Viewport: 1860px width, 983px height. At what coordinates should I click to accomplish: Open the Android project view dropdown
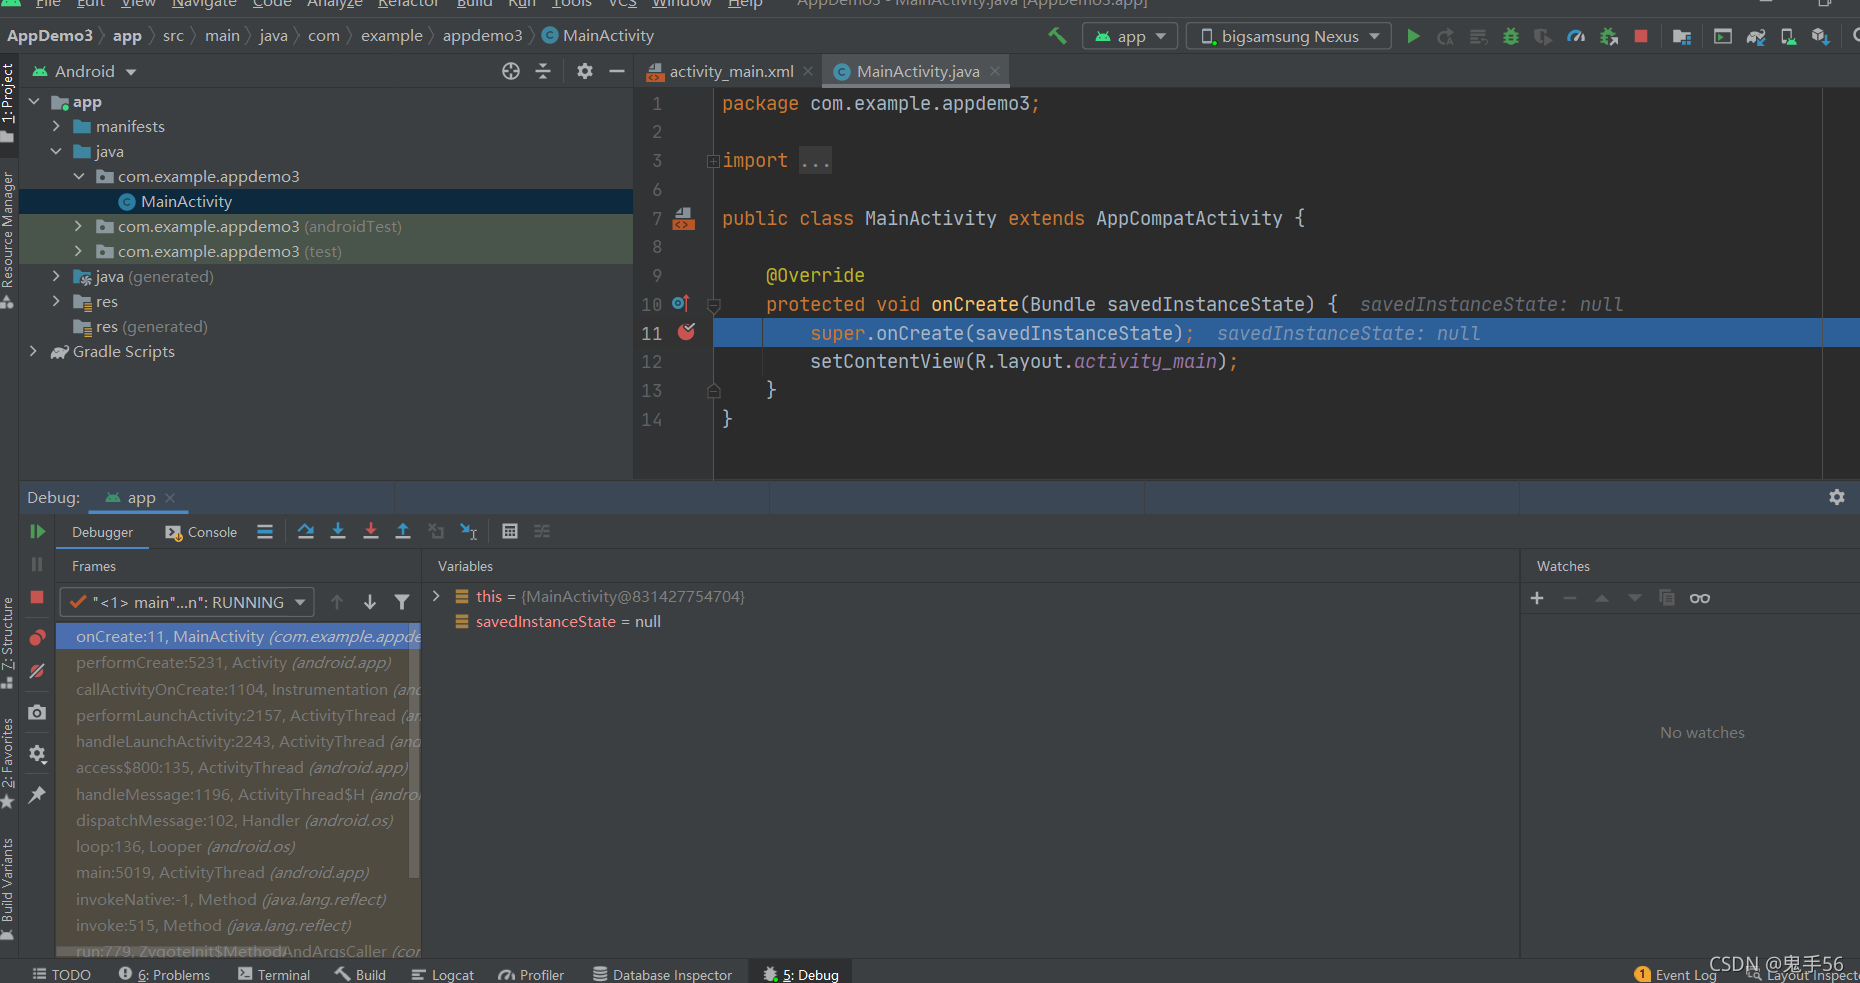[x=85, y=71]
